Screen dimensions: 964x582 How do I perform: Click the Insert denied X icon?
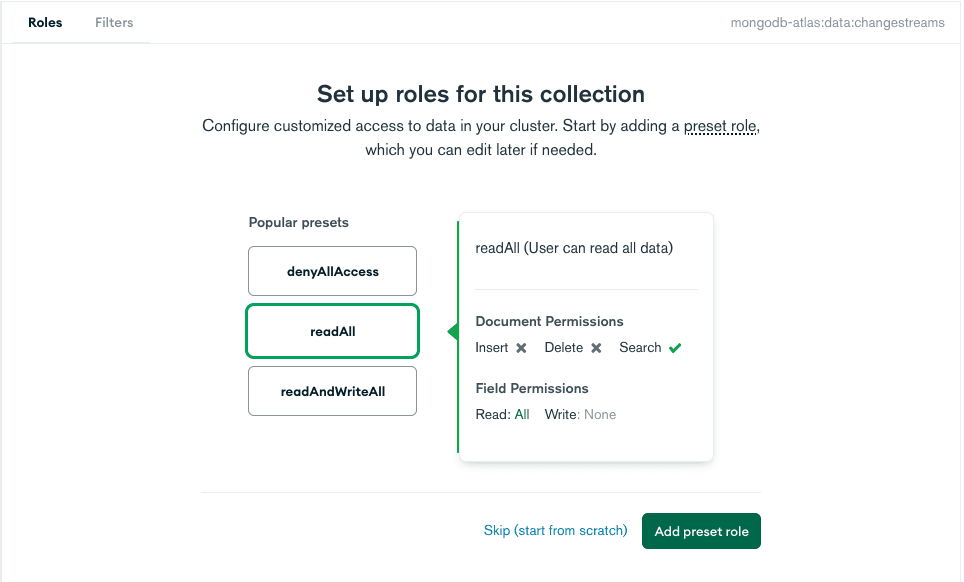[521, 348]
